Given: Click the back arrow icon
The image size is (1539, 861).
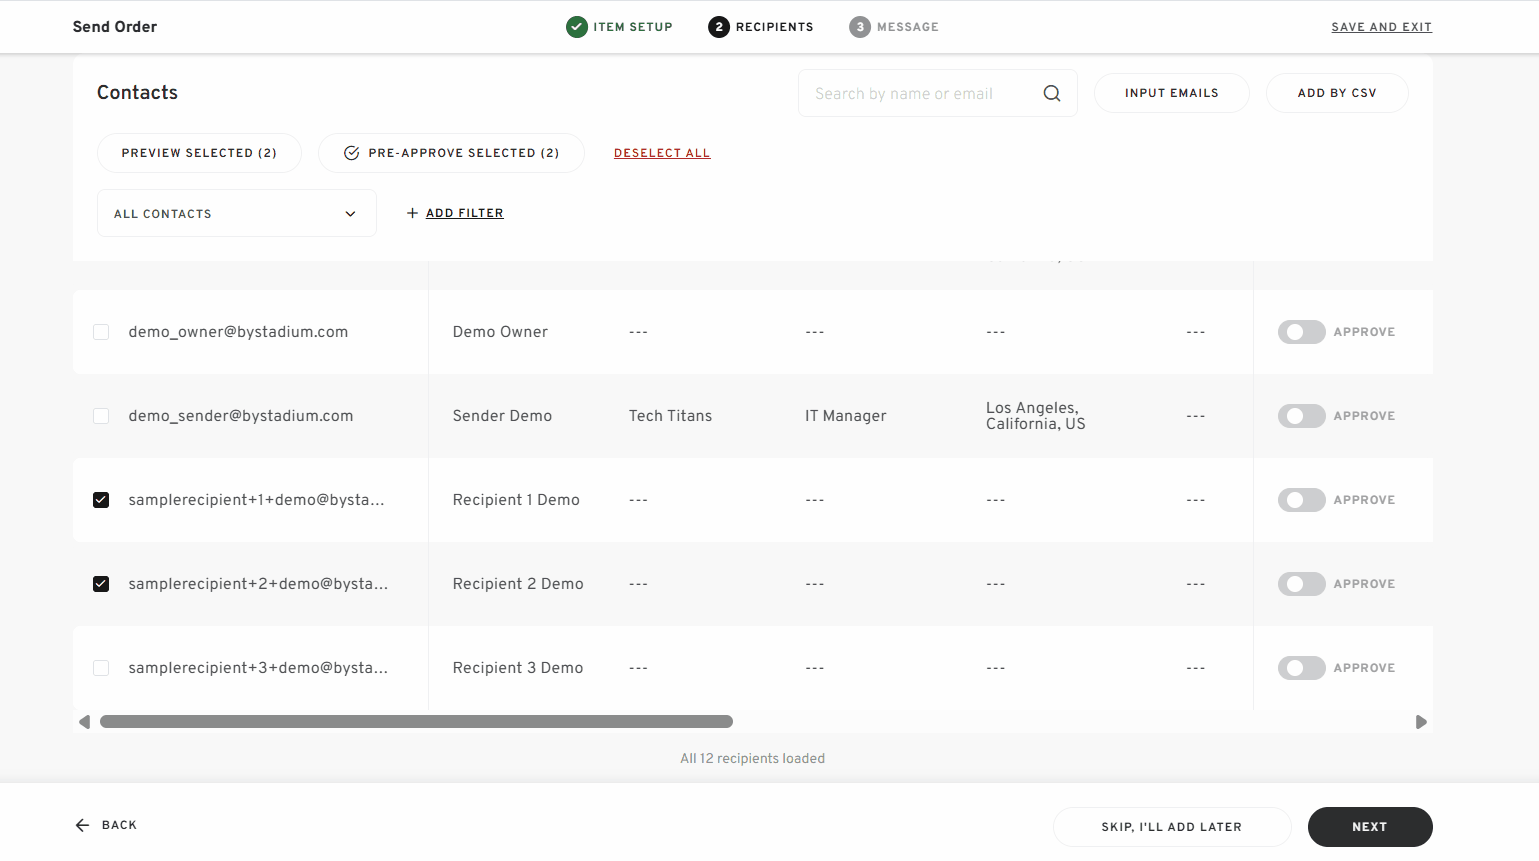Looking at the screenshot, I should coord(82,825).
